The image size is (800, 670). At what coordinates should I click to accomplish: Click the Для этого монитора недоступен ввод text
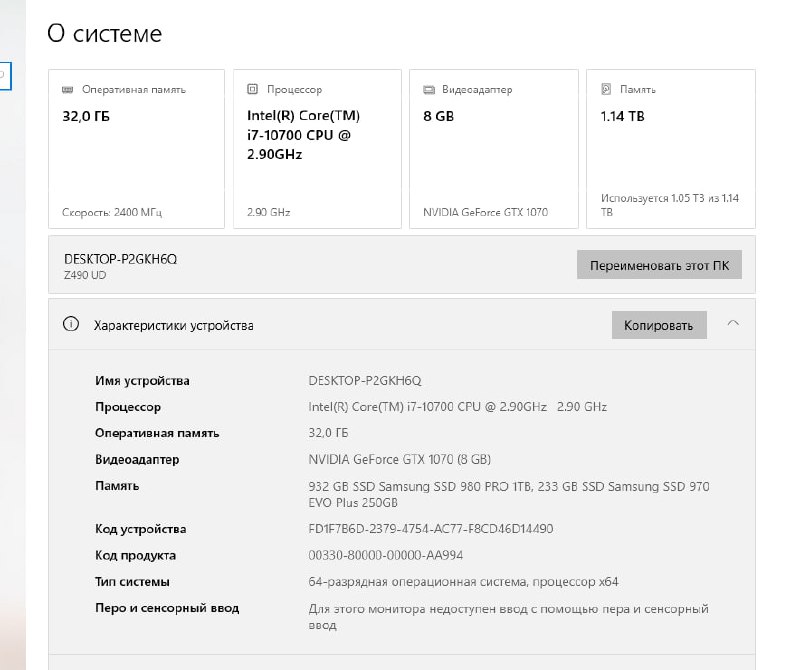coord(508,617)
